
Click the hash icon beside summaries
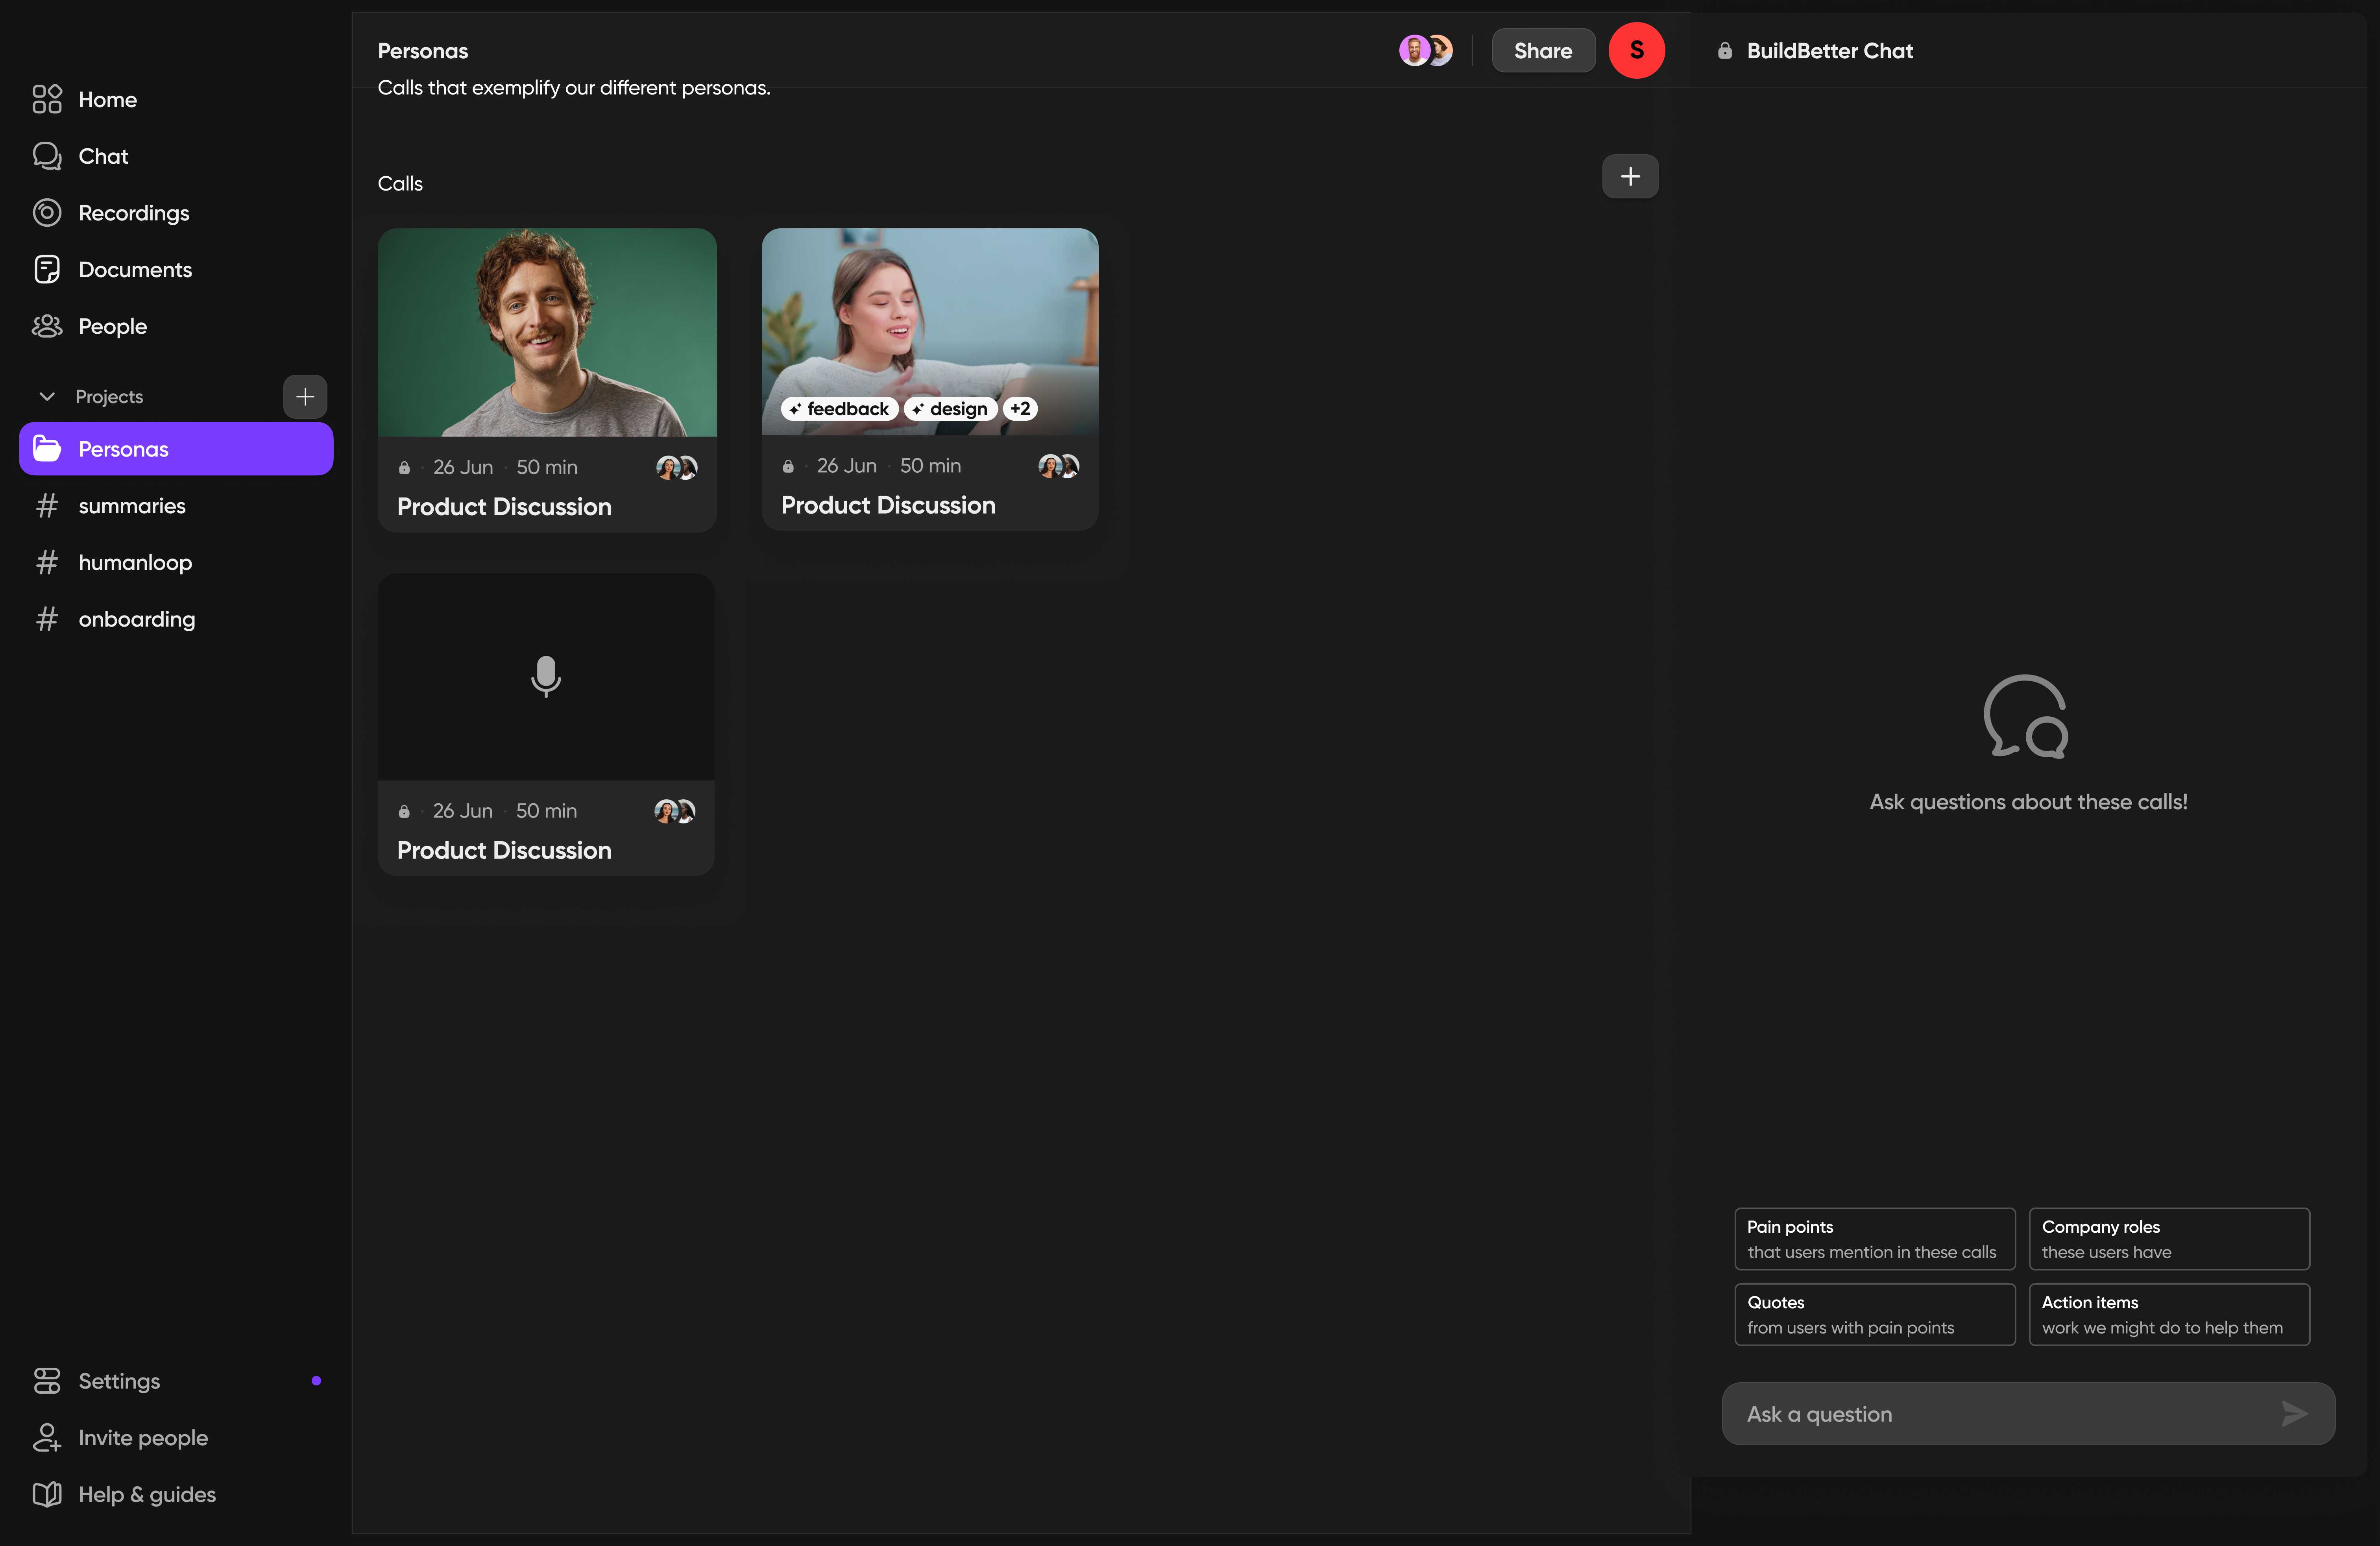point(47,506)
